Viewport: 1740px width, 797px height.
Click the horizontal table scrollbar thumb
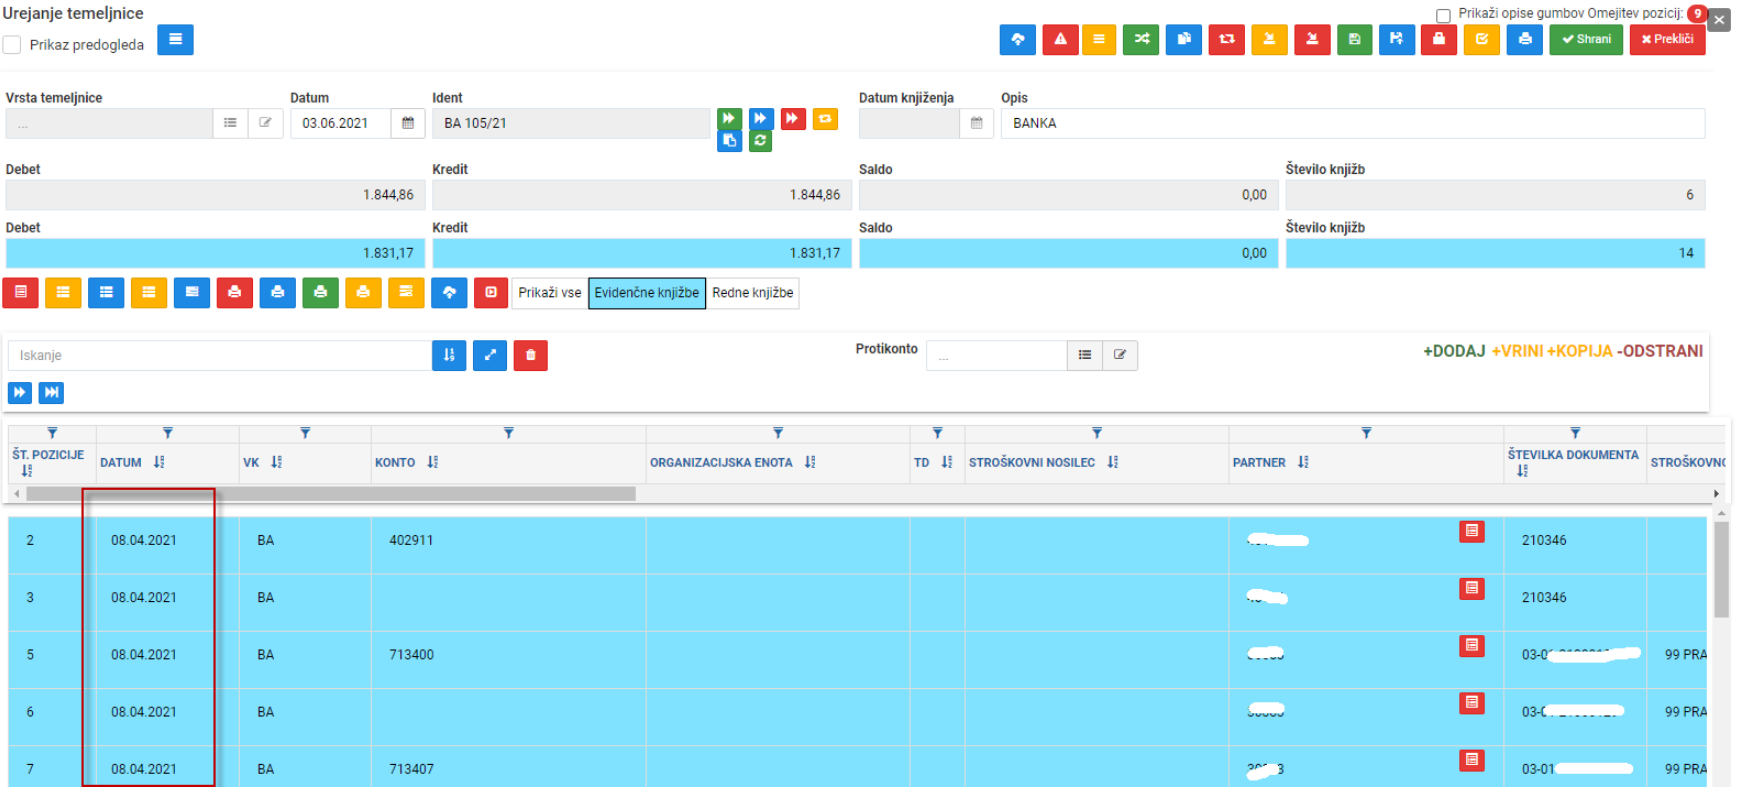(x=331, y=494)
